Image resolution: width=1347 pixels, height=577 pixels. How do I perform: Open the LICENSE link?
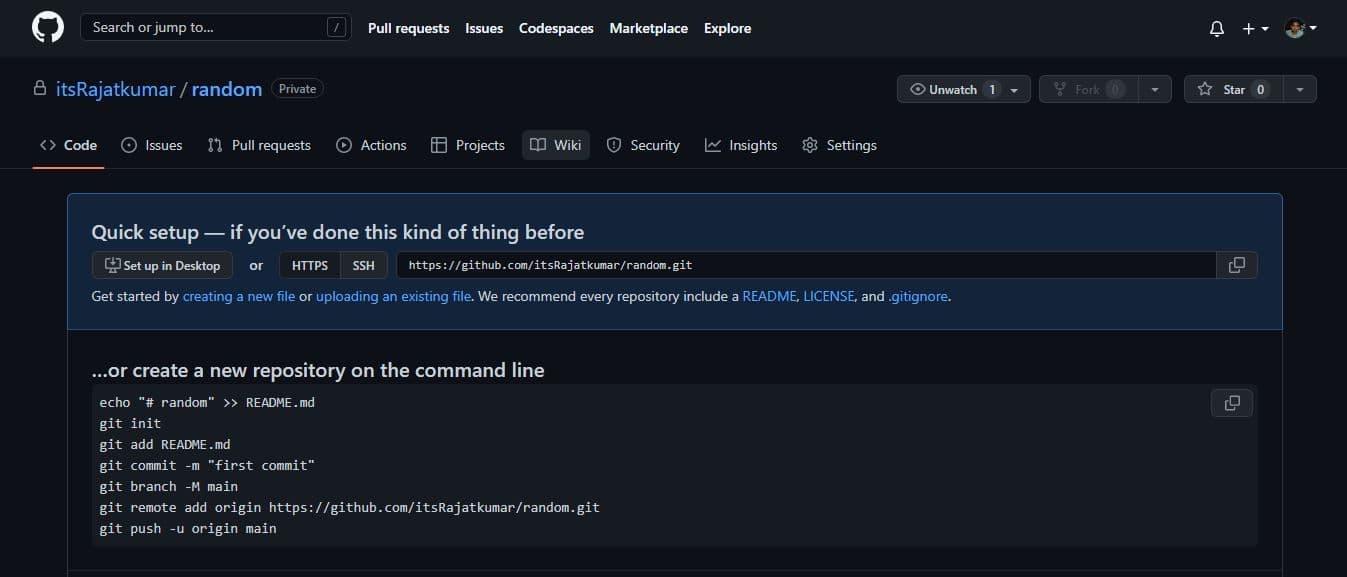click(x=829, y=296)
